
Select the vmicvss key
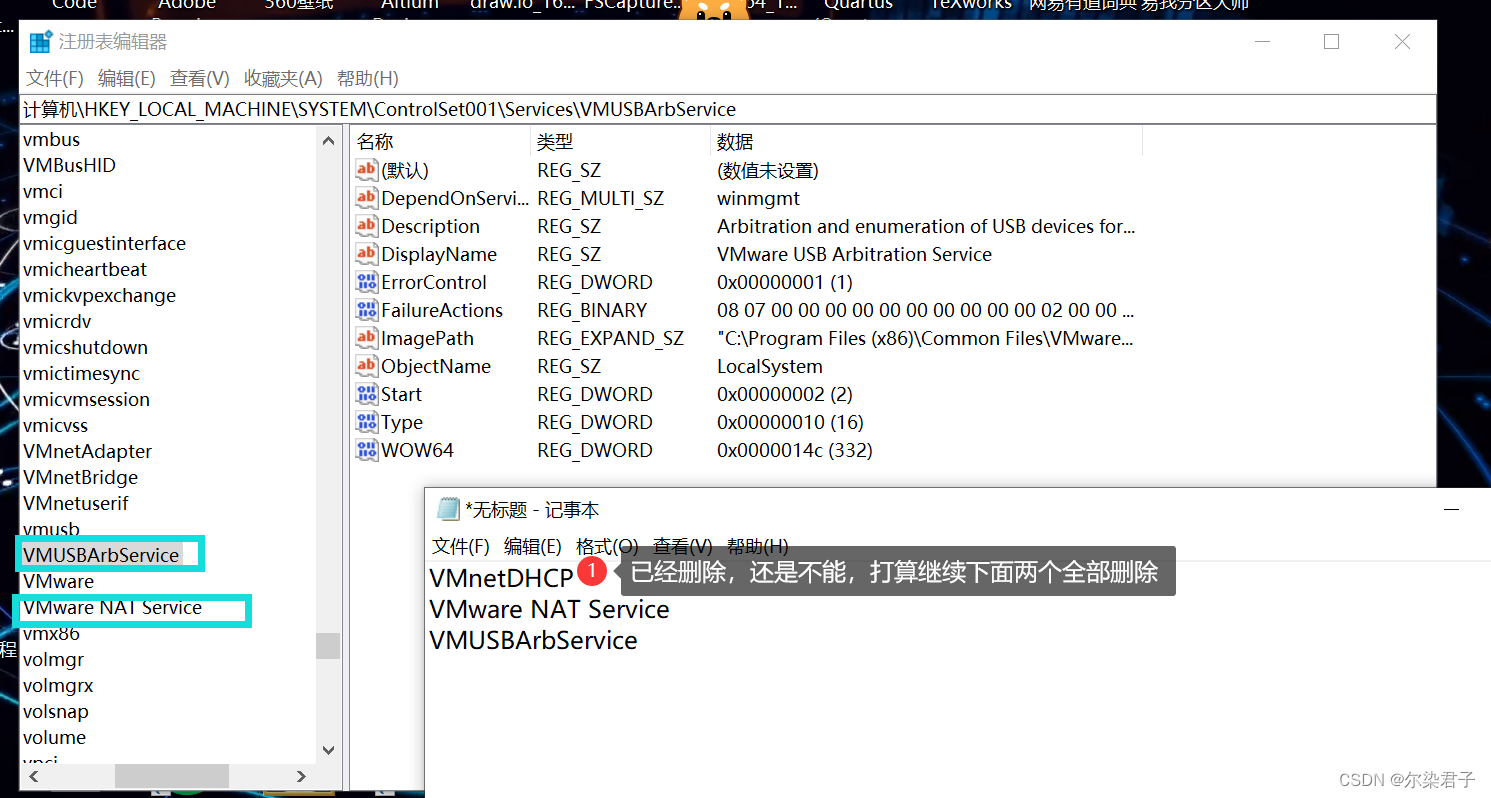click(x=55, y=425)
